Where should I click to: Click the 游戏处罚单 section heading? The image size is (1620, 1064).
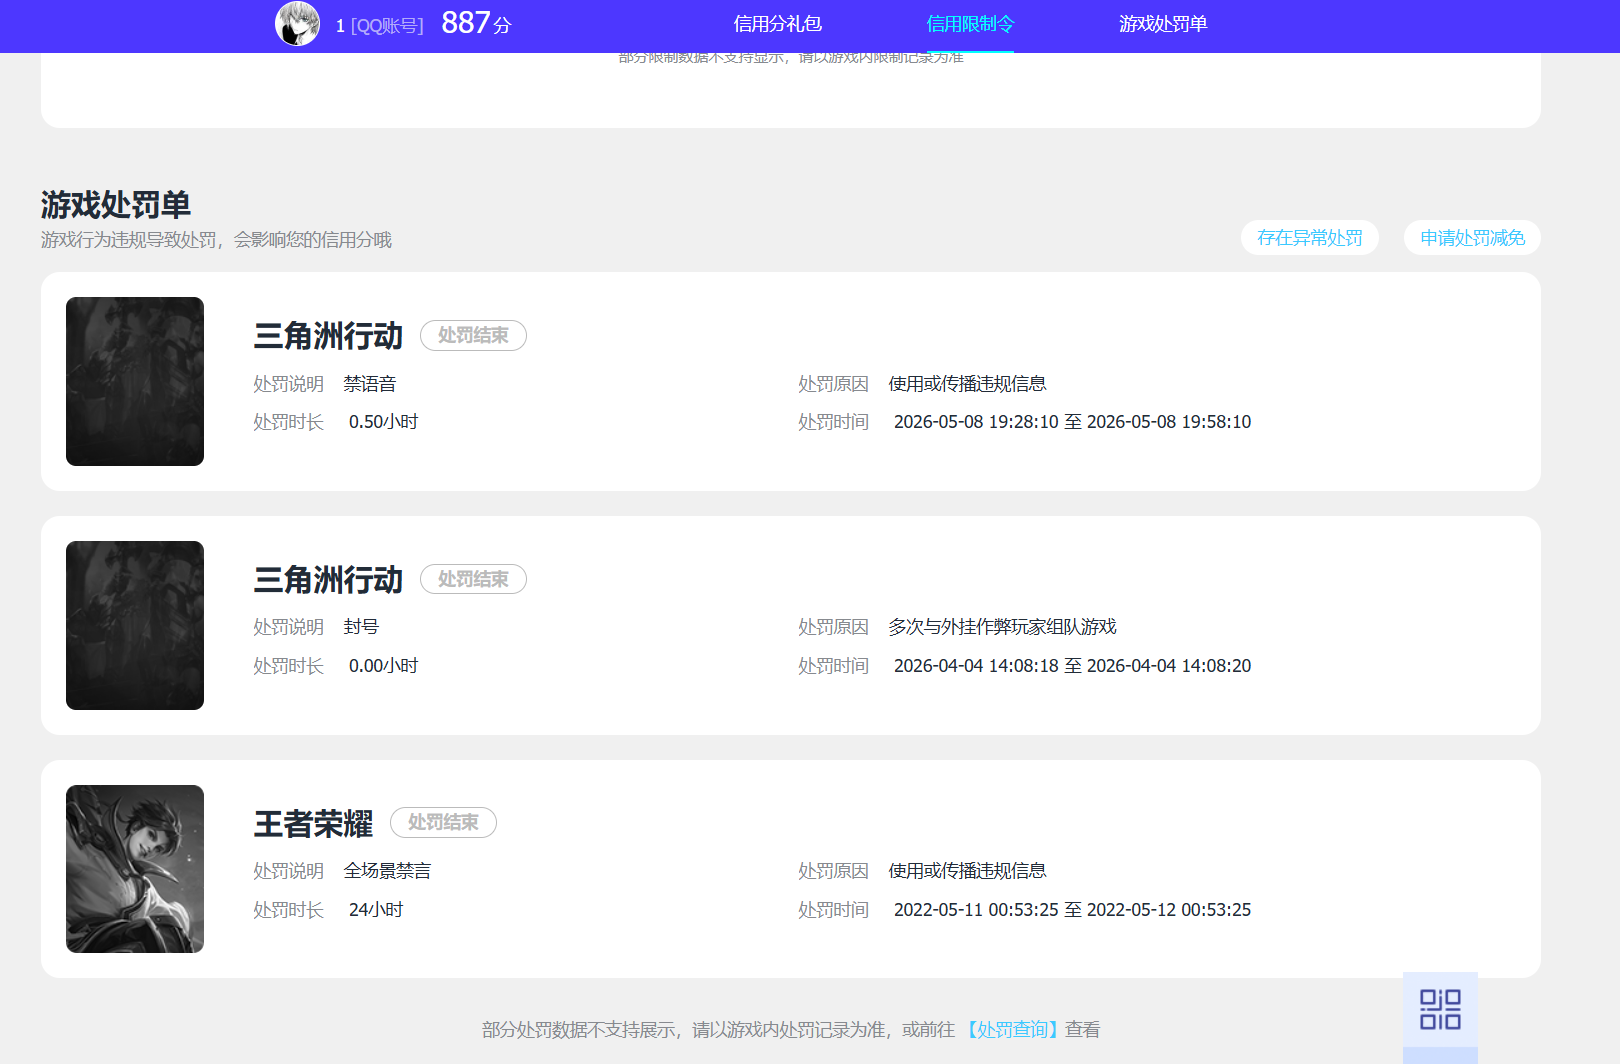[x=116, y=205]
